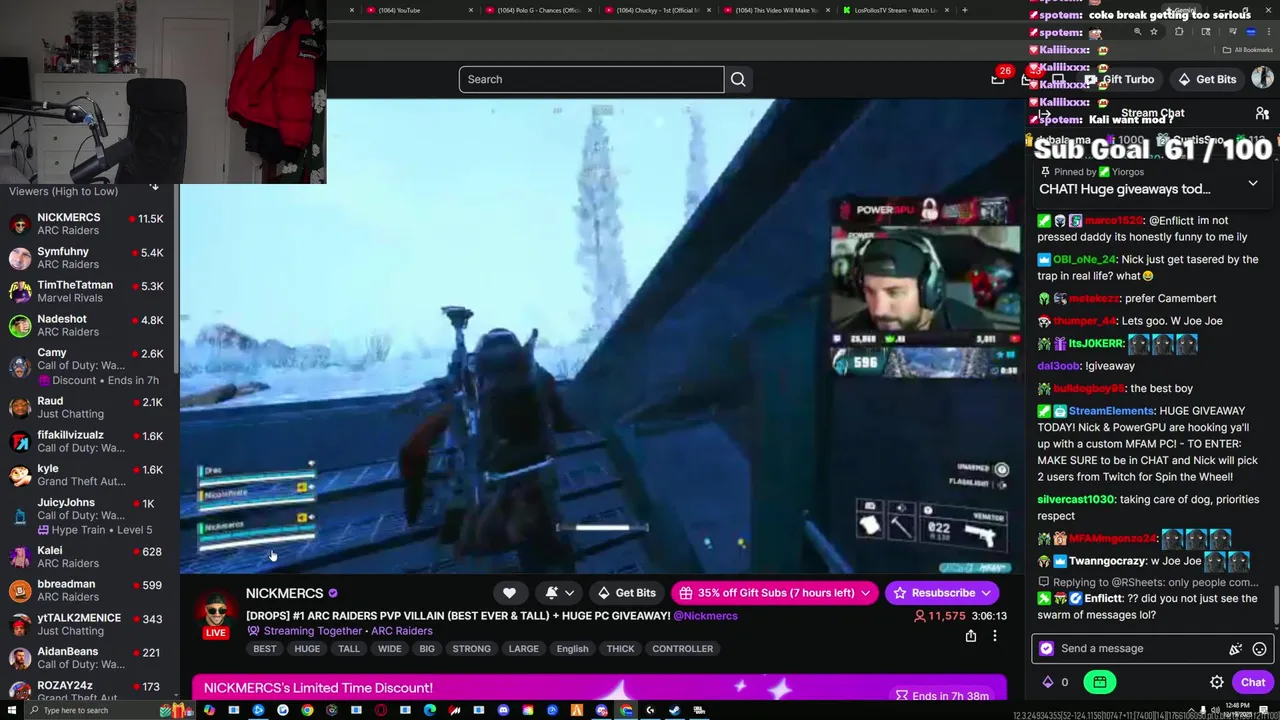Click NICKMERCS verified badge icon
The width and height of the screenshot is (1280, 720).
click(x=333, y=593)
